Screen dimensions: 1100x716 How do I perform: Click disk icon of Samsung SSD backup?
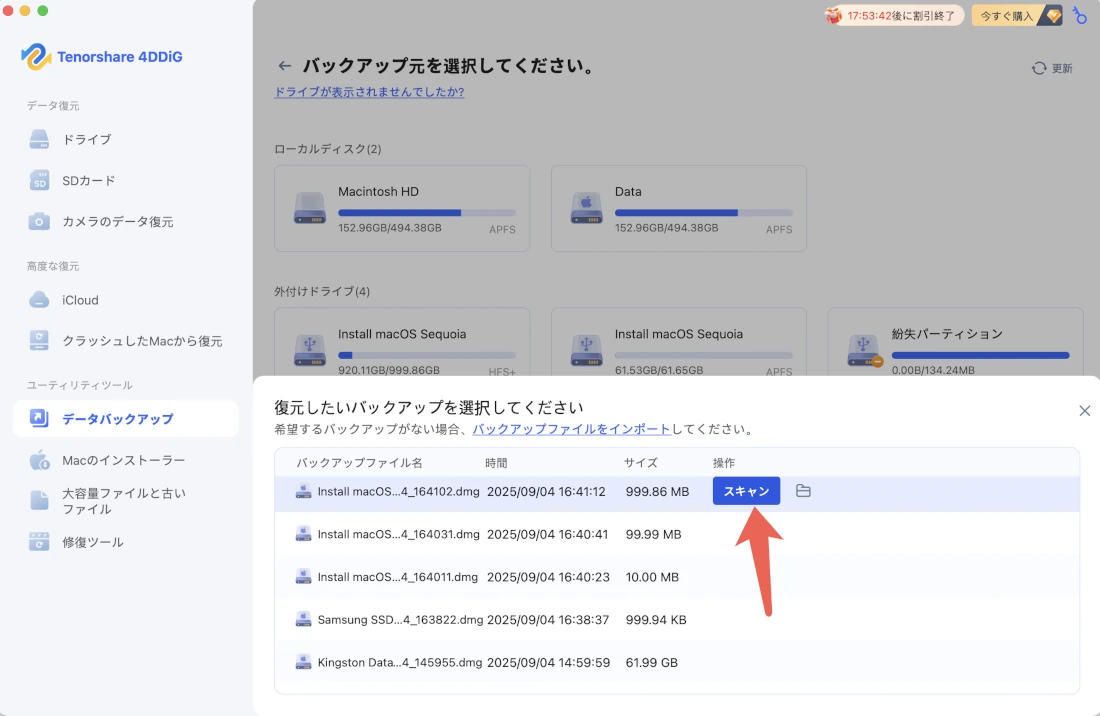303,619
